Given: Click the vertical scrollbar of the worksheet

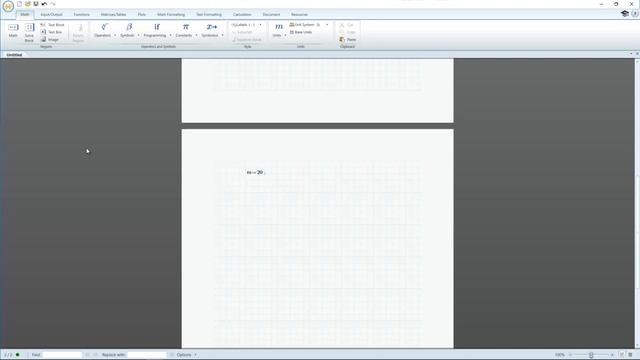Looking at the screenshot, I should coord(637,203).
